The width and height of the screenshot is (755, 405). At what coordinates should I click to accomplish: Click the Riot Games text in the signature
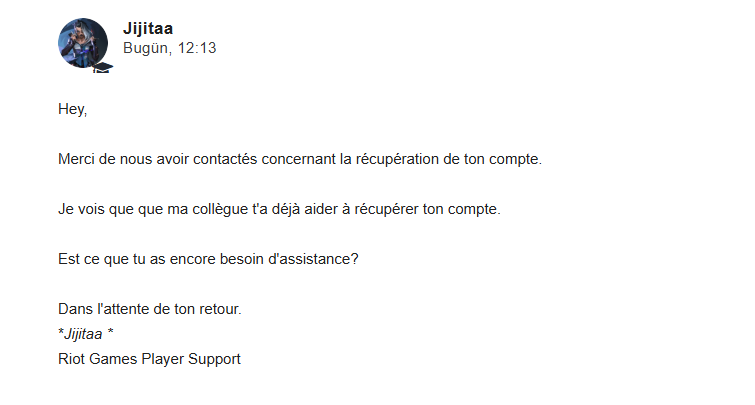click(98, 359)
